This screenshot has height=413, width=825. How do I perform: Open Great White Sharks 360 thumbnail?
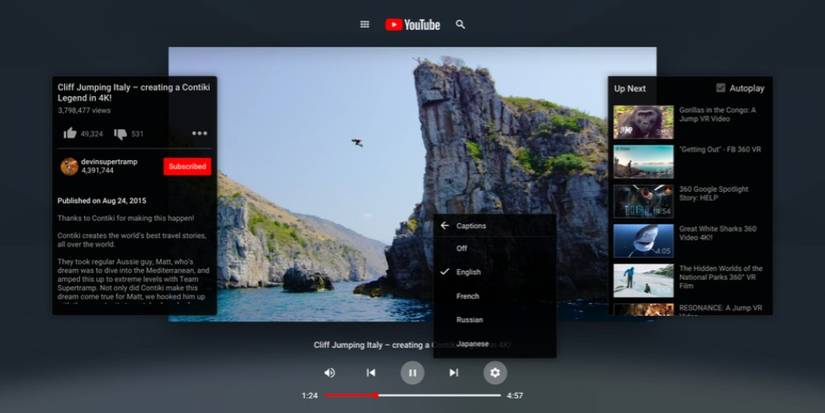click(643, 241)
